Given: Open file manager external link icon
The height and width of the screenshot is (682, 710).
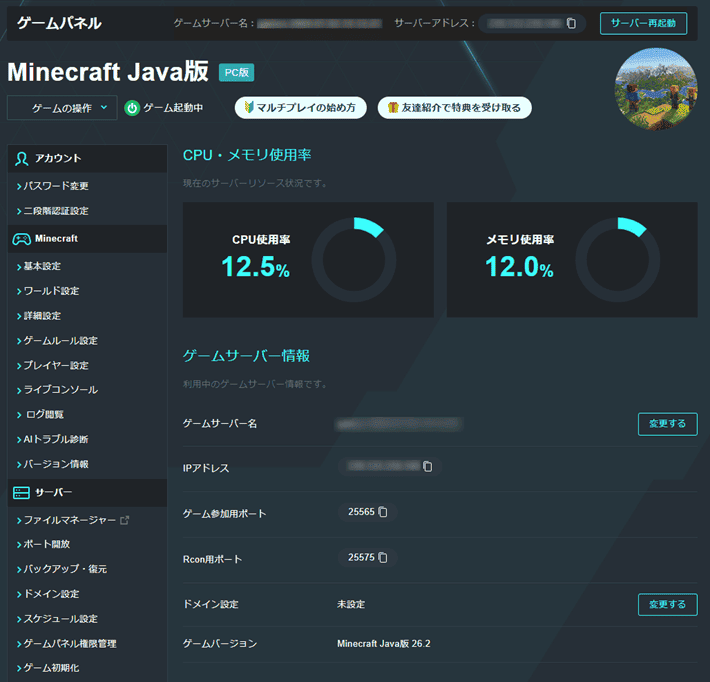Looking at the screenshot, I should (x=125, y=520).
